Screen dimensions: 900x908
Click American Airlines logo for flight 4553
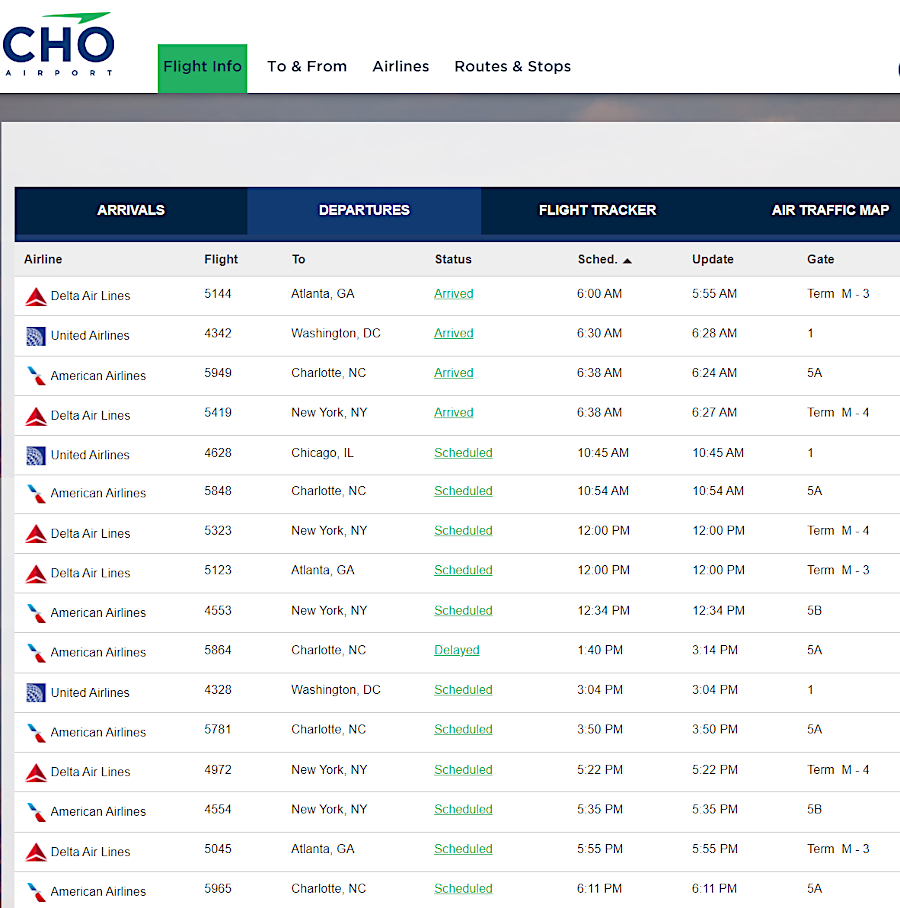click(x=36, y=613)
